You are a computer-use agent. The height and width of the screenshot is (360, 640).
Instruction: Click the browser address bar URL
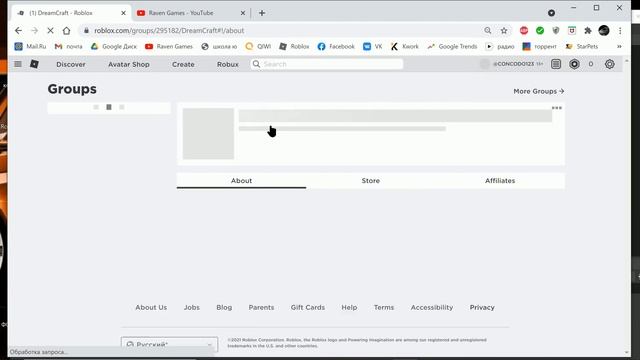pyautogui.click(x=169, y=31)
